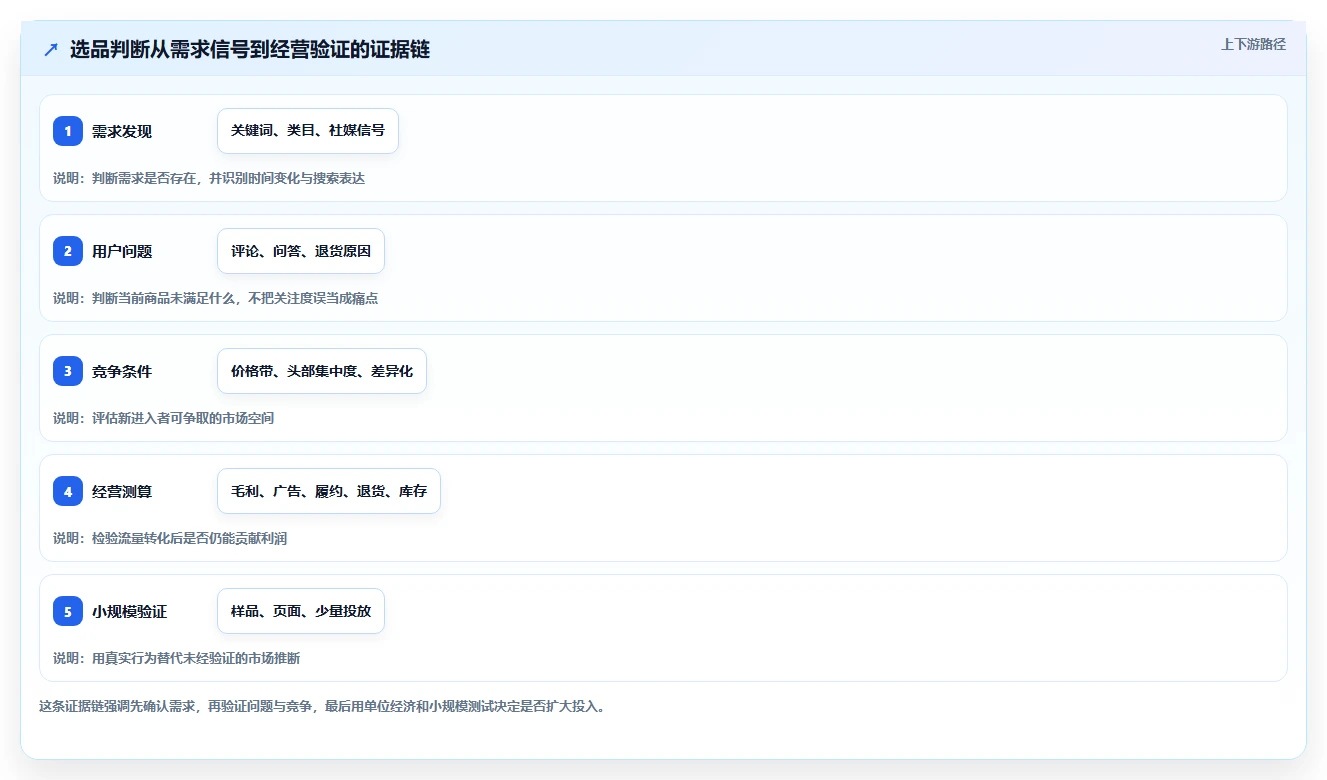
Task: Click the title 选品判断从需求信号到经营验证的证据链
Action: pos(250,50)
